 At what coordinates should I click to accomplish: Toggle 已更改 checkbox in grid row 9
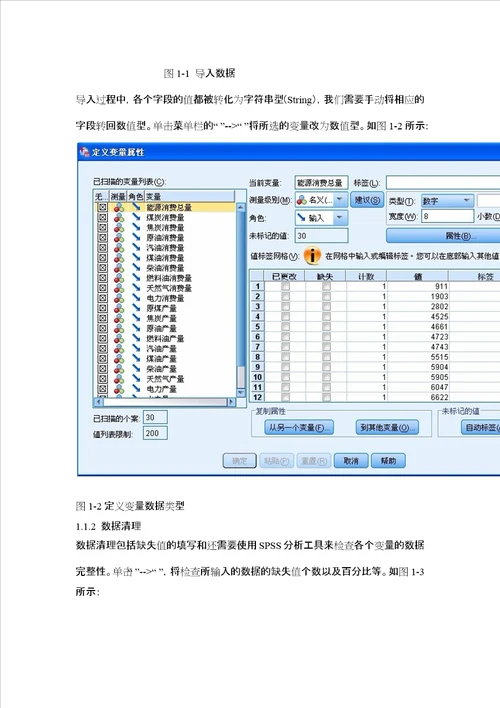(285, 367)
